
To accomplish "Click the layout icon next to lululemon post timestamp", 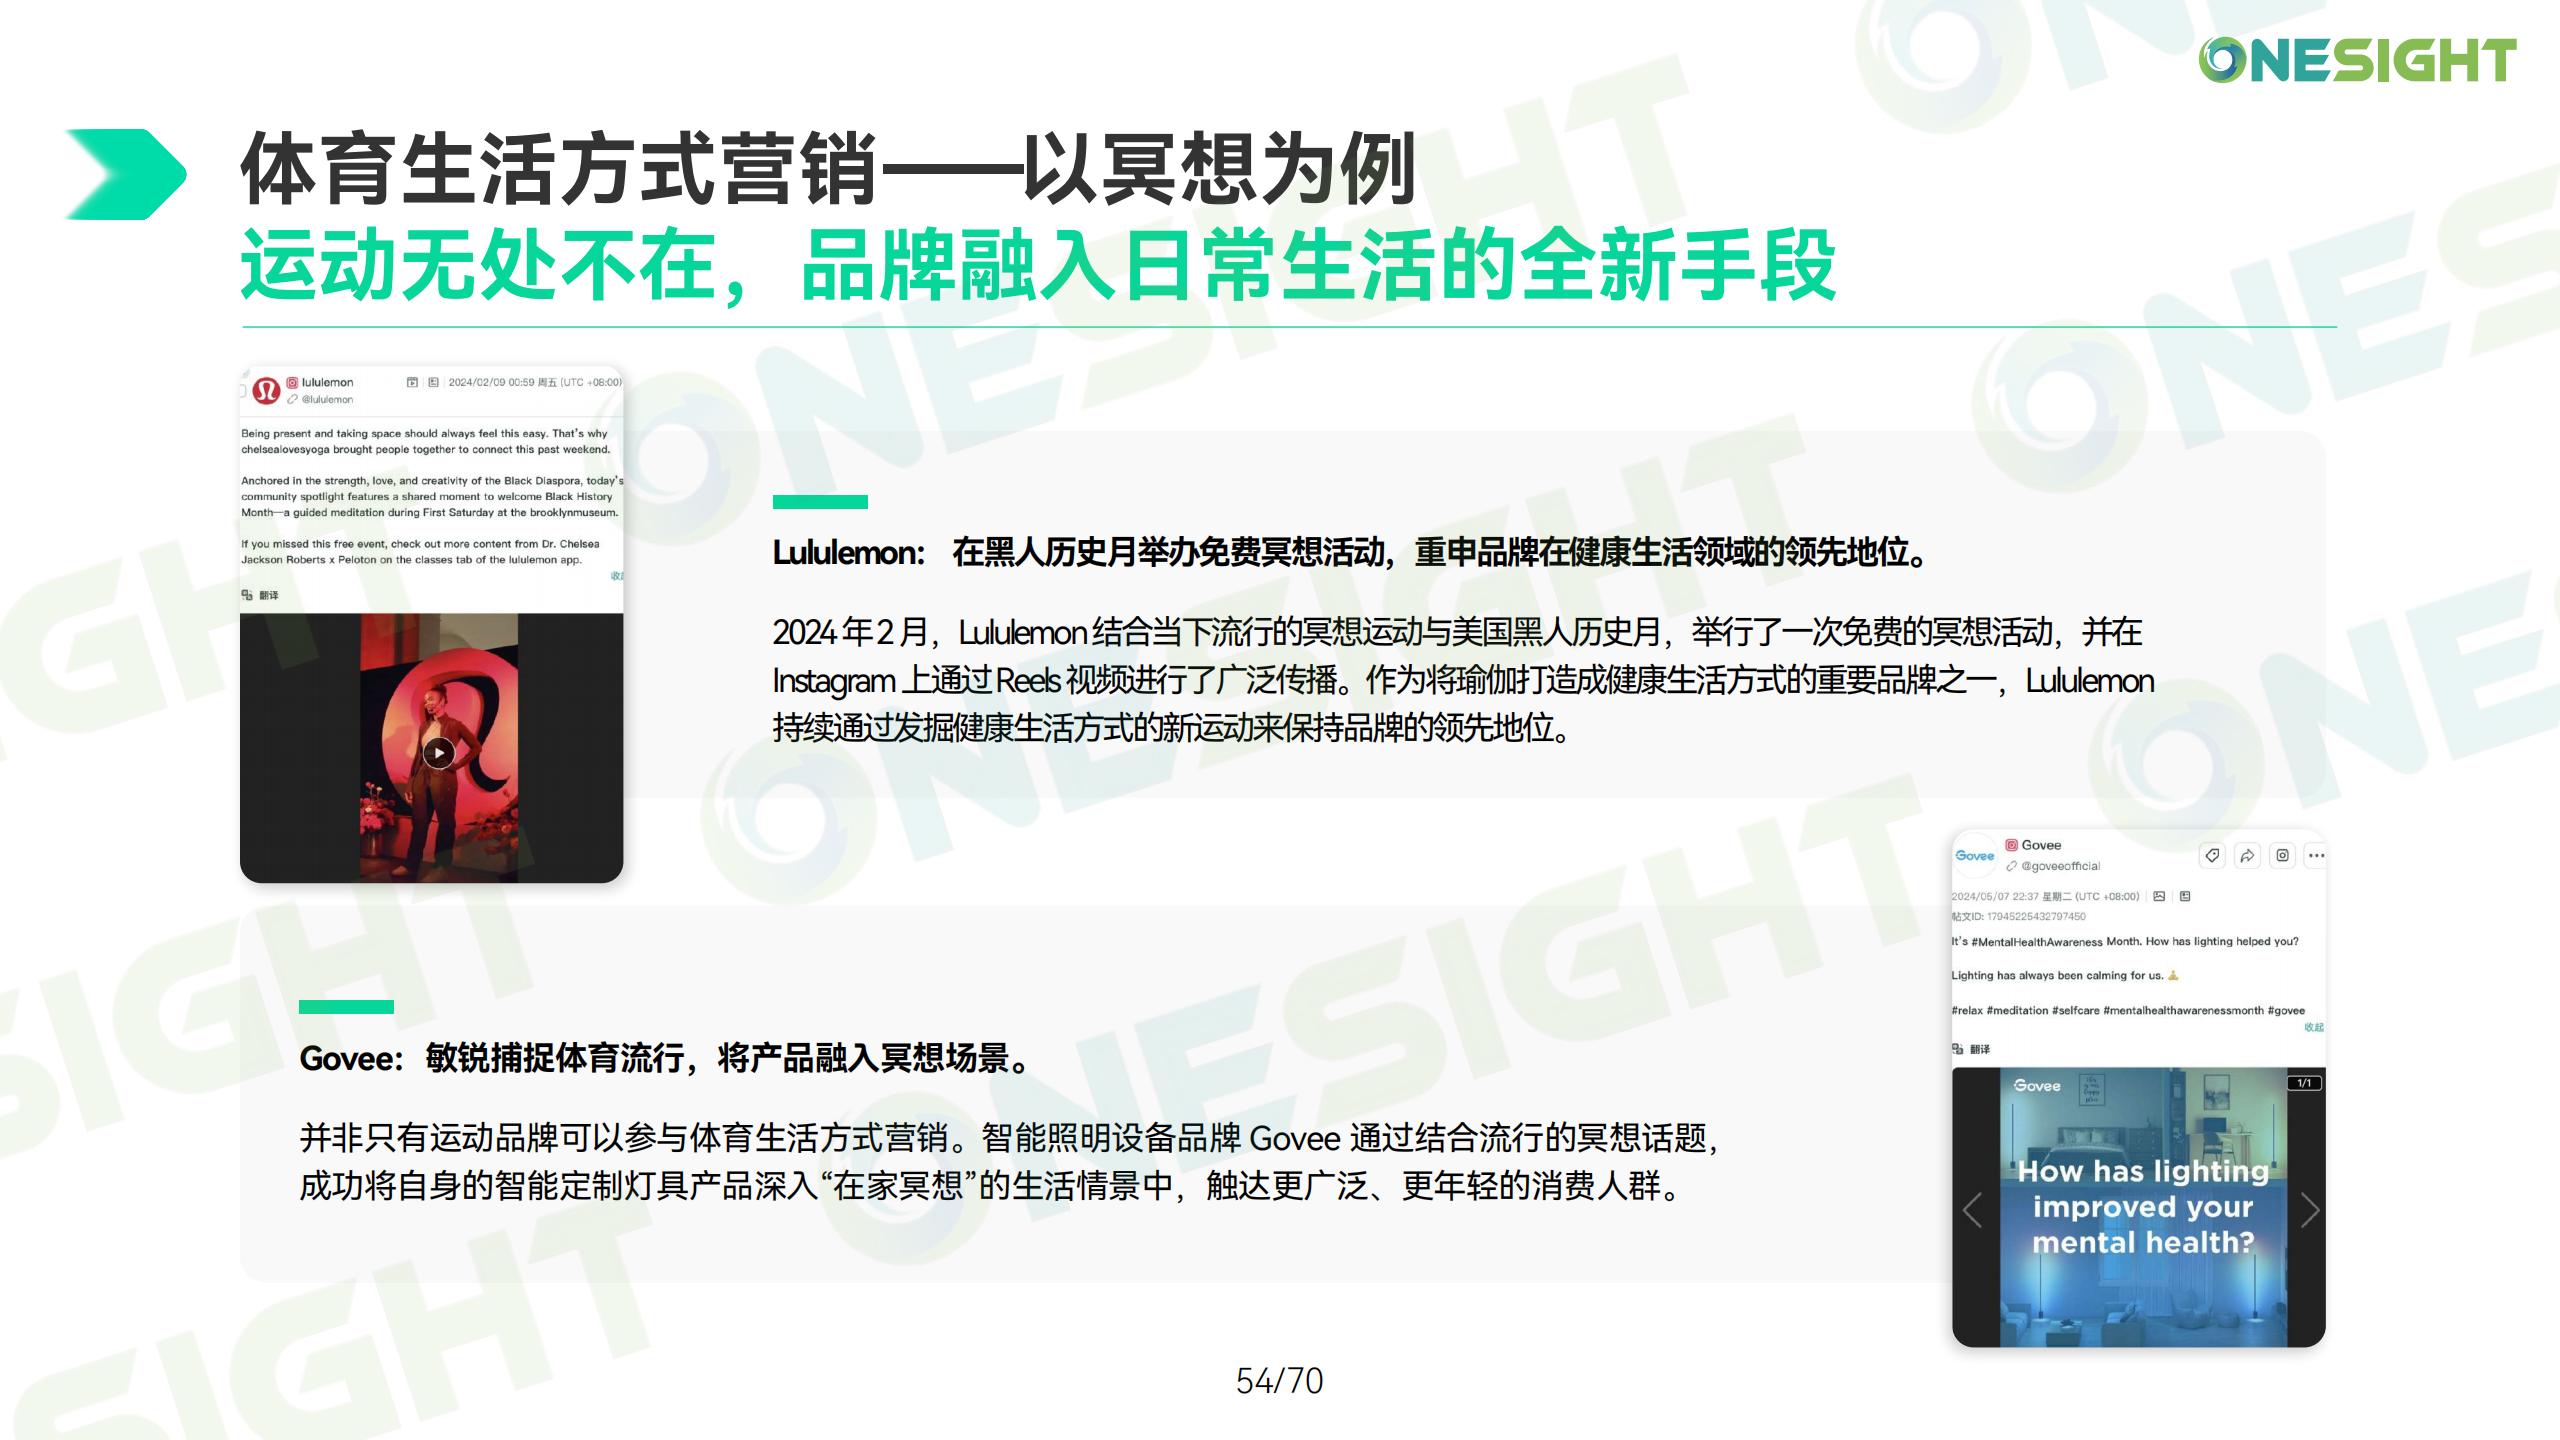I will pyautogui.click(x=433, y=382).
